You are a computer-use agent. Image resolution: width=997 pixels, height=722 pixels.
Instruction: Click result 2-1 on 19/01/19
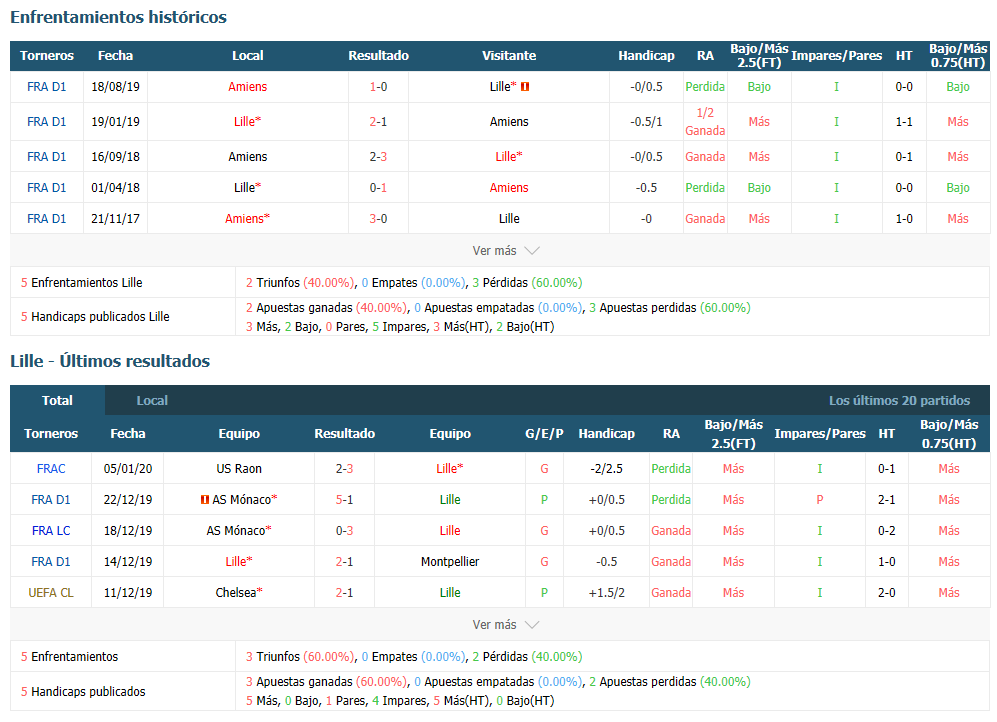pyautogui.click(x=378, y=121)
